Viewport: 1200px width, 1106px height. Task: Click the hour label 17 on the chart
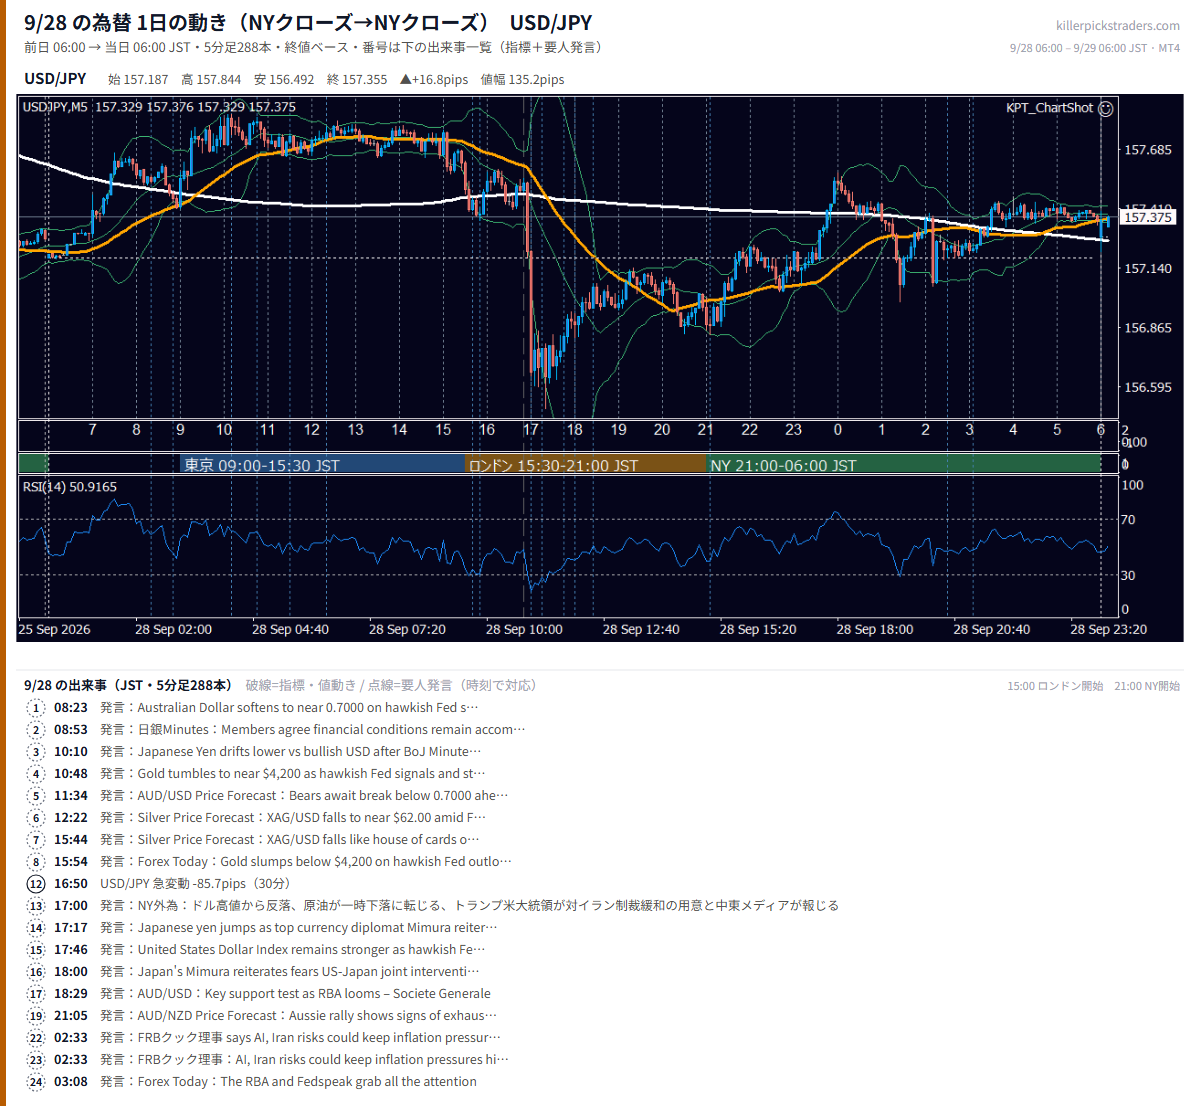coord(530,430)
